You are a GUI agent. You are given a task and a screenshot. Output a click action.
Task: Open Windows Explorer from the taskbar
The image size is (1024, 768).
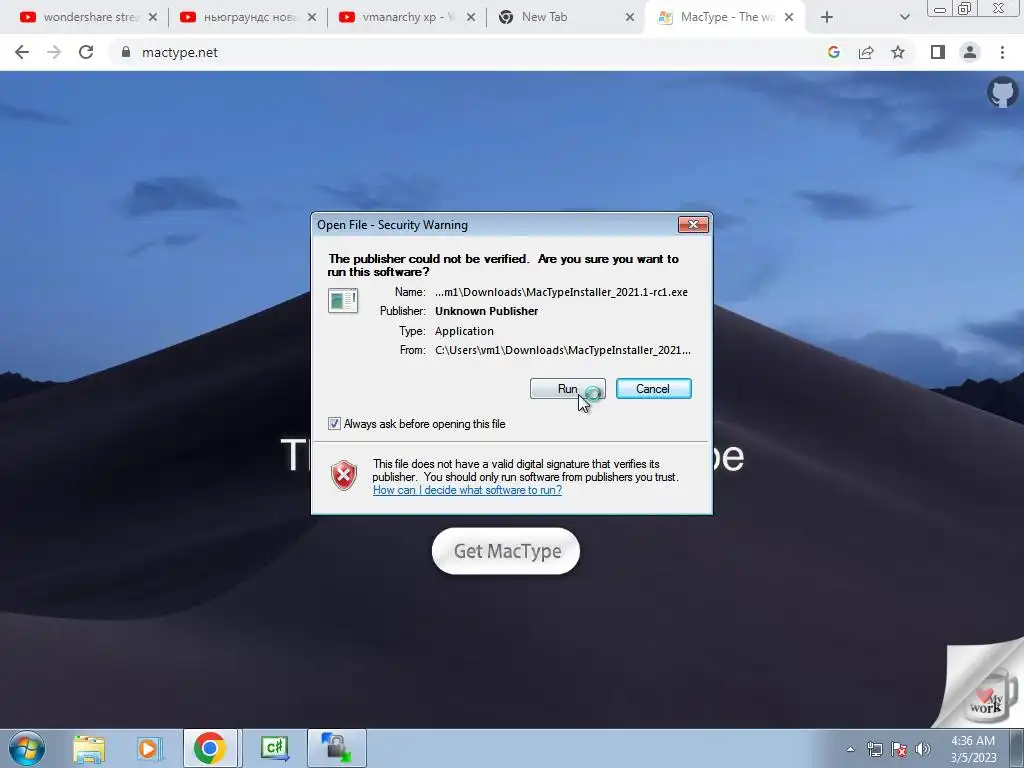[89, 748]
